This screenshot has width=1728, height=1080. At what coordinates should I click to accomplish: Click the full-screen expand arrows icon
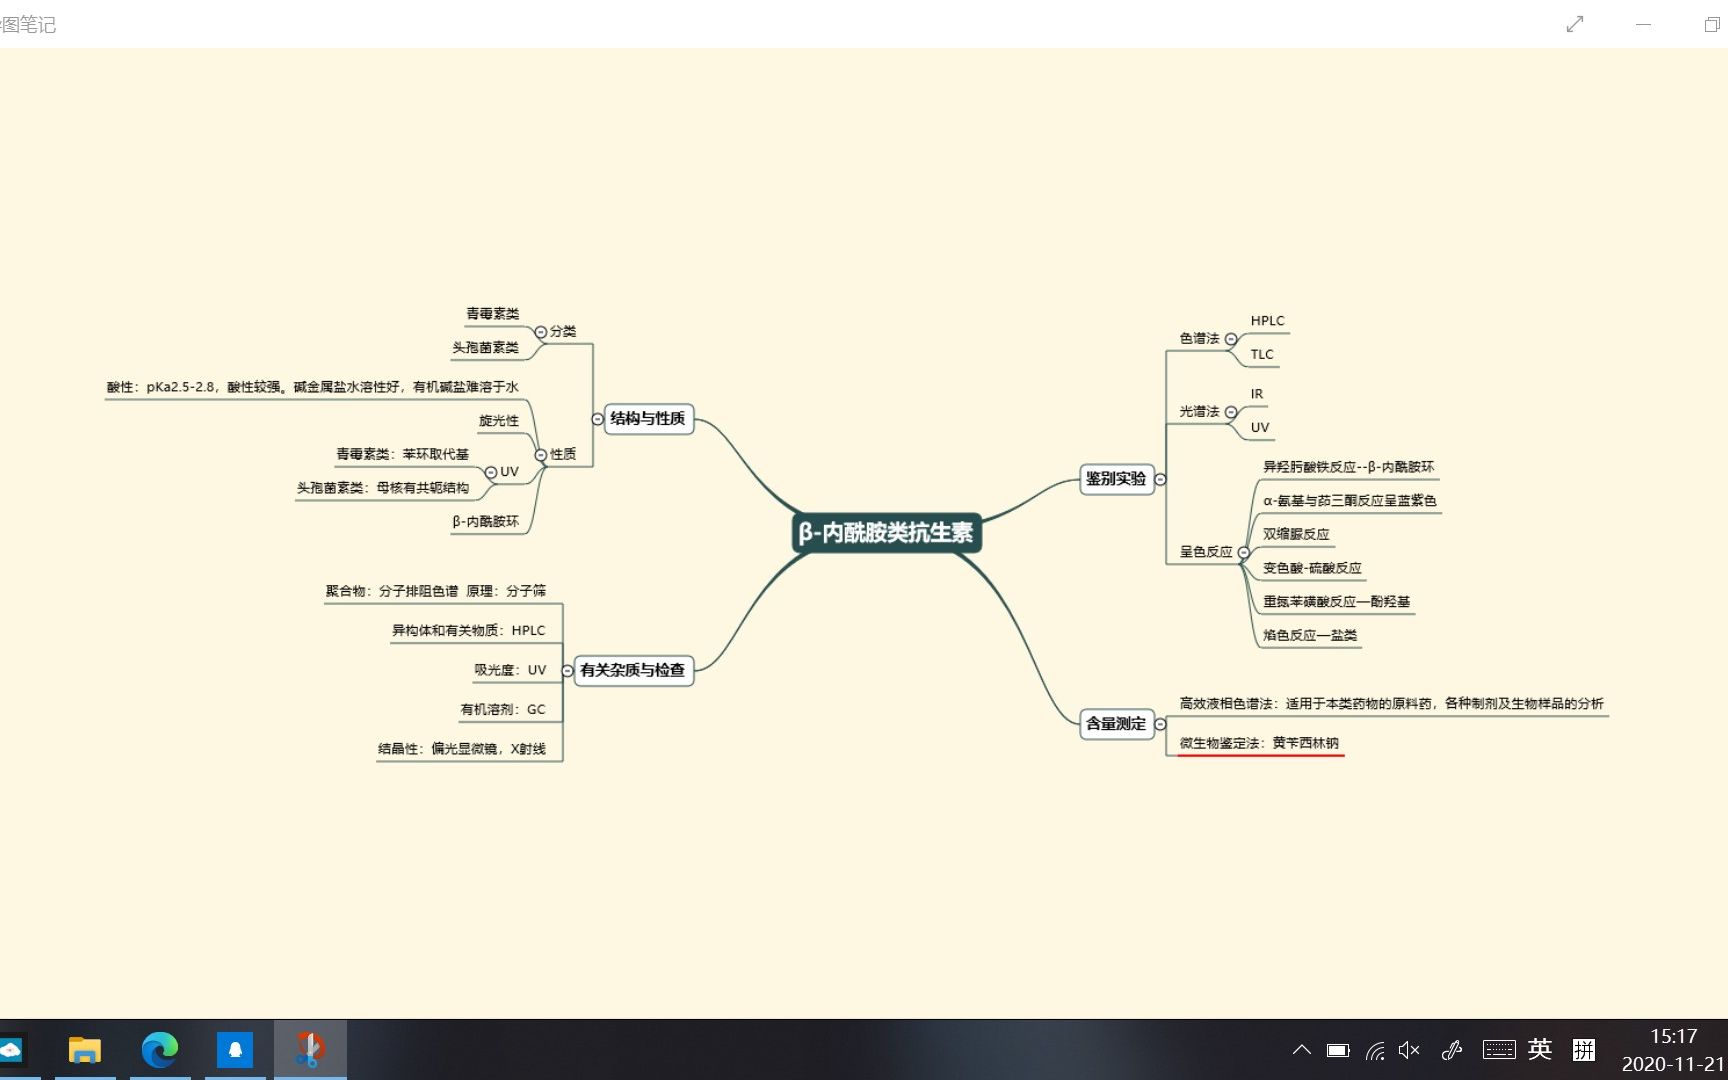[x=1575, y=24]
